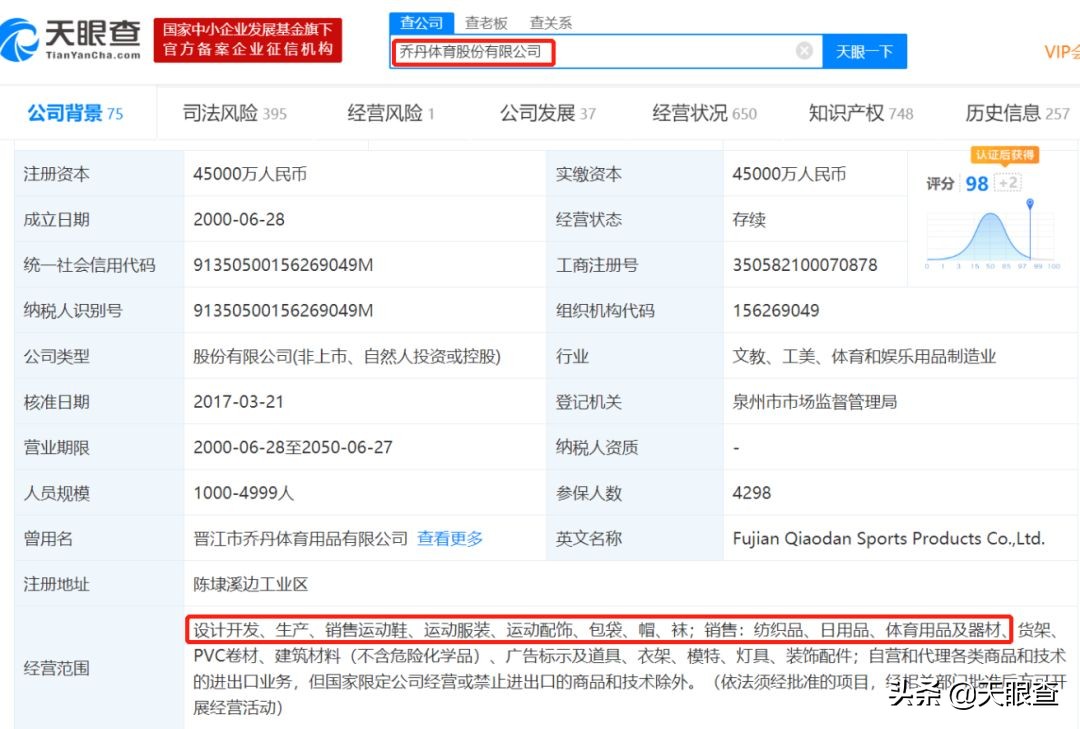Select the credit code 91350500156269049M in 统一社会信用代码 row

[283, 265]
